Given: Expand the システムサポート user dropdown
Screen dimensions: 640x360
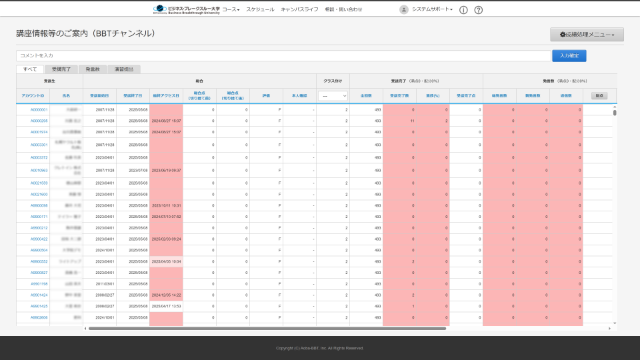Looking at the screenshot, I should click(432, 9).
